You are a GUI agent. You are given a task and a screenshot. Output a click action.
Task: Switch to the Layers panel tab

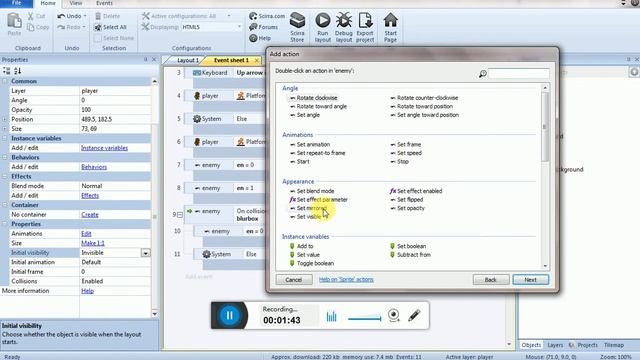tap(555, 345)
